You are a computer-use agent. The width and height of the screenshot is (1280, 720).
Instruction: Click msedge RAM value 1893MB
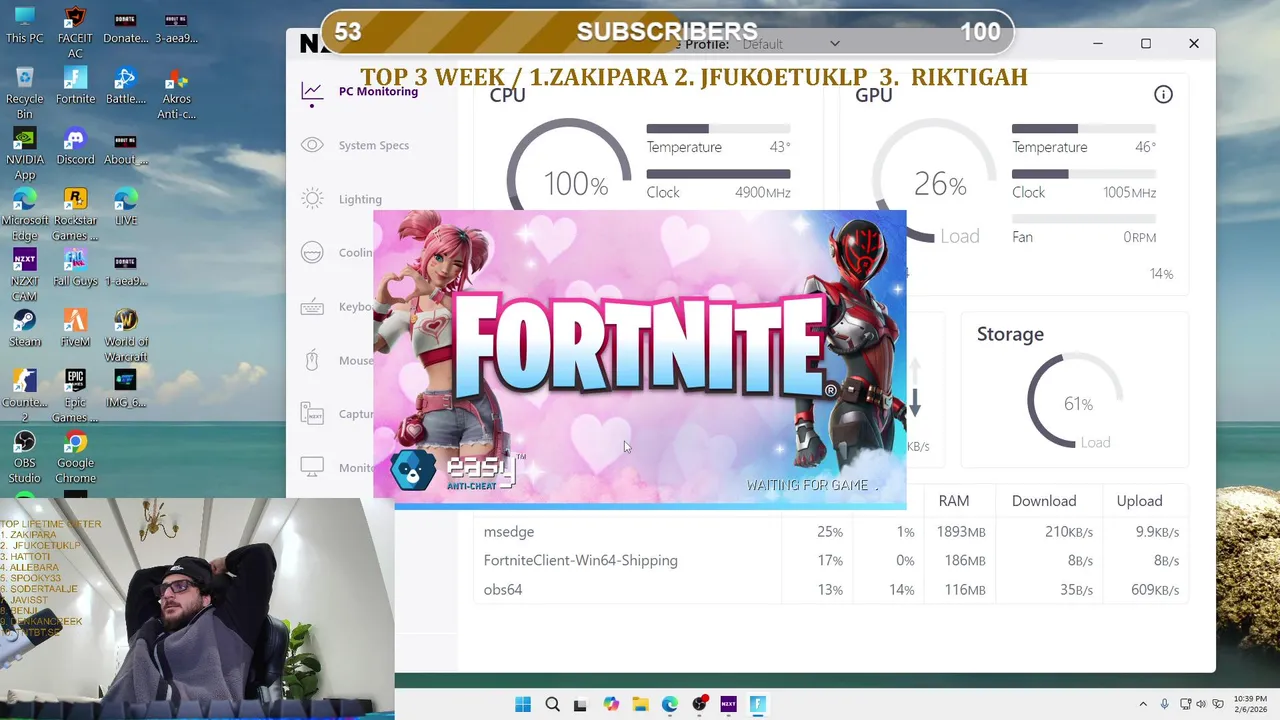click(x=959, y=532)
